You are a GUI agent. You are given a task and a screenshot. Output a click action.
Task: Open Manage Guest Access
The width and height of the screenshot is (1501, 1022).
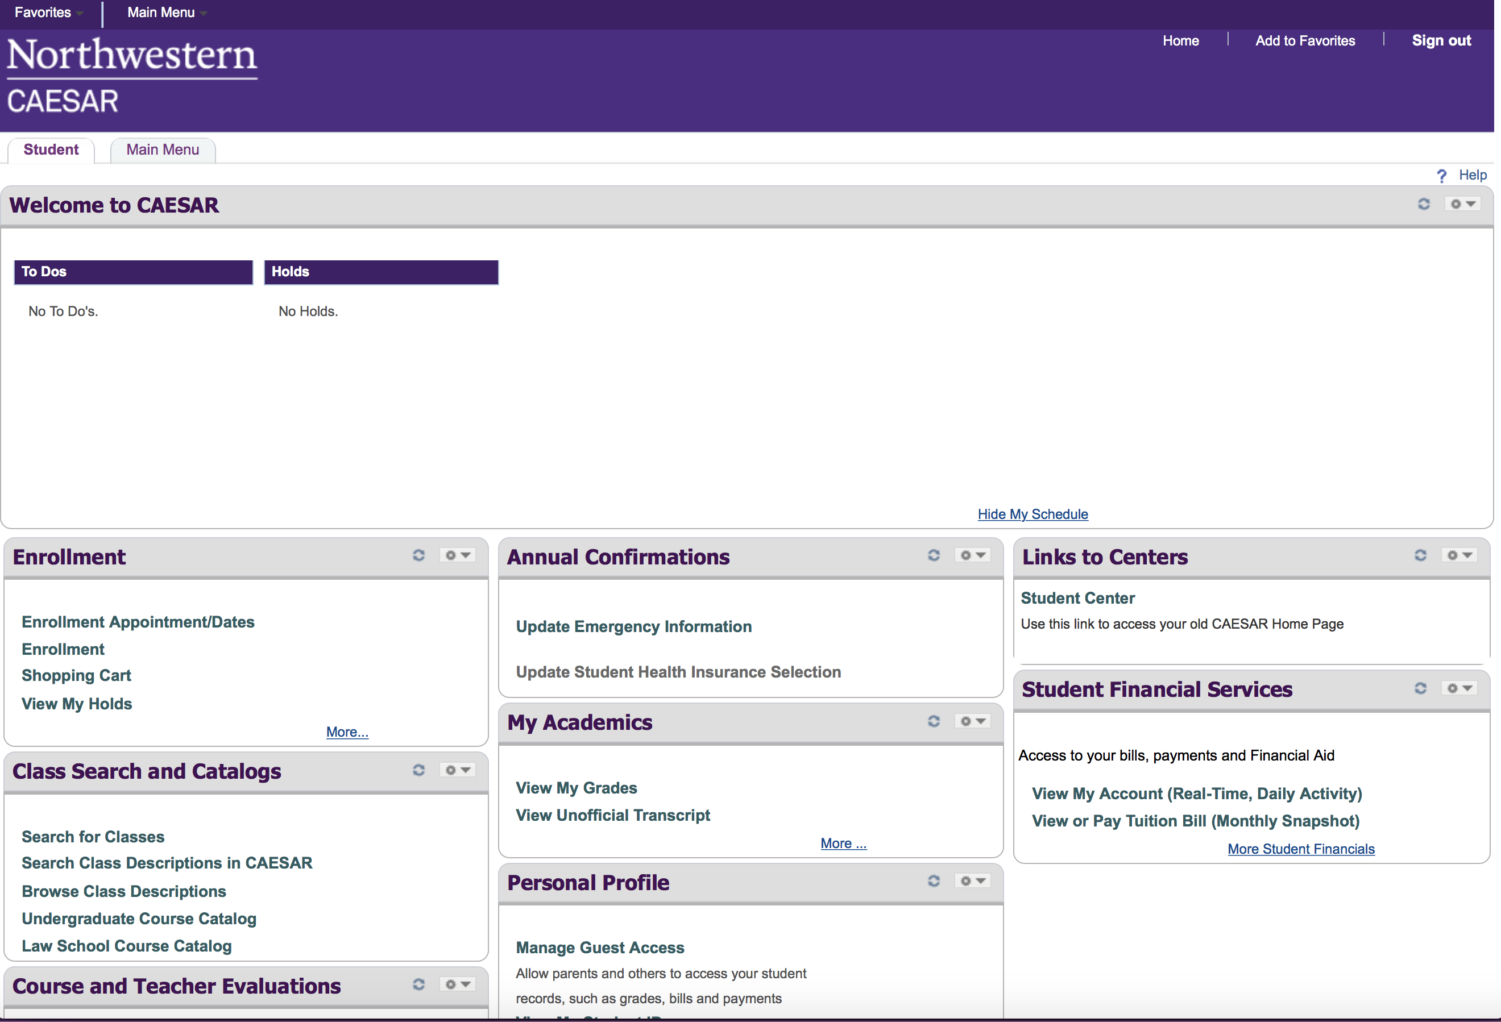click(x=600, y=948)
